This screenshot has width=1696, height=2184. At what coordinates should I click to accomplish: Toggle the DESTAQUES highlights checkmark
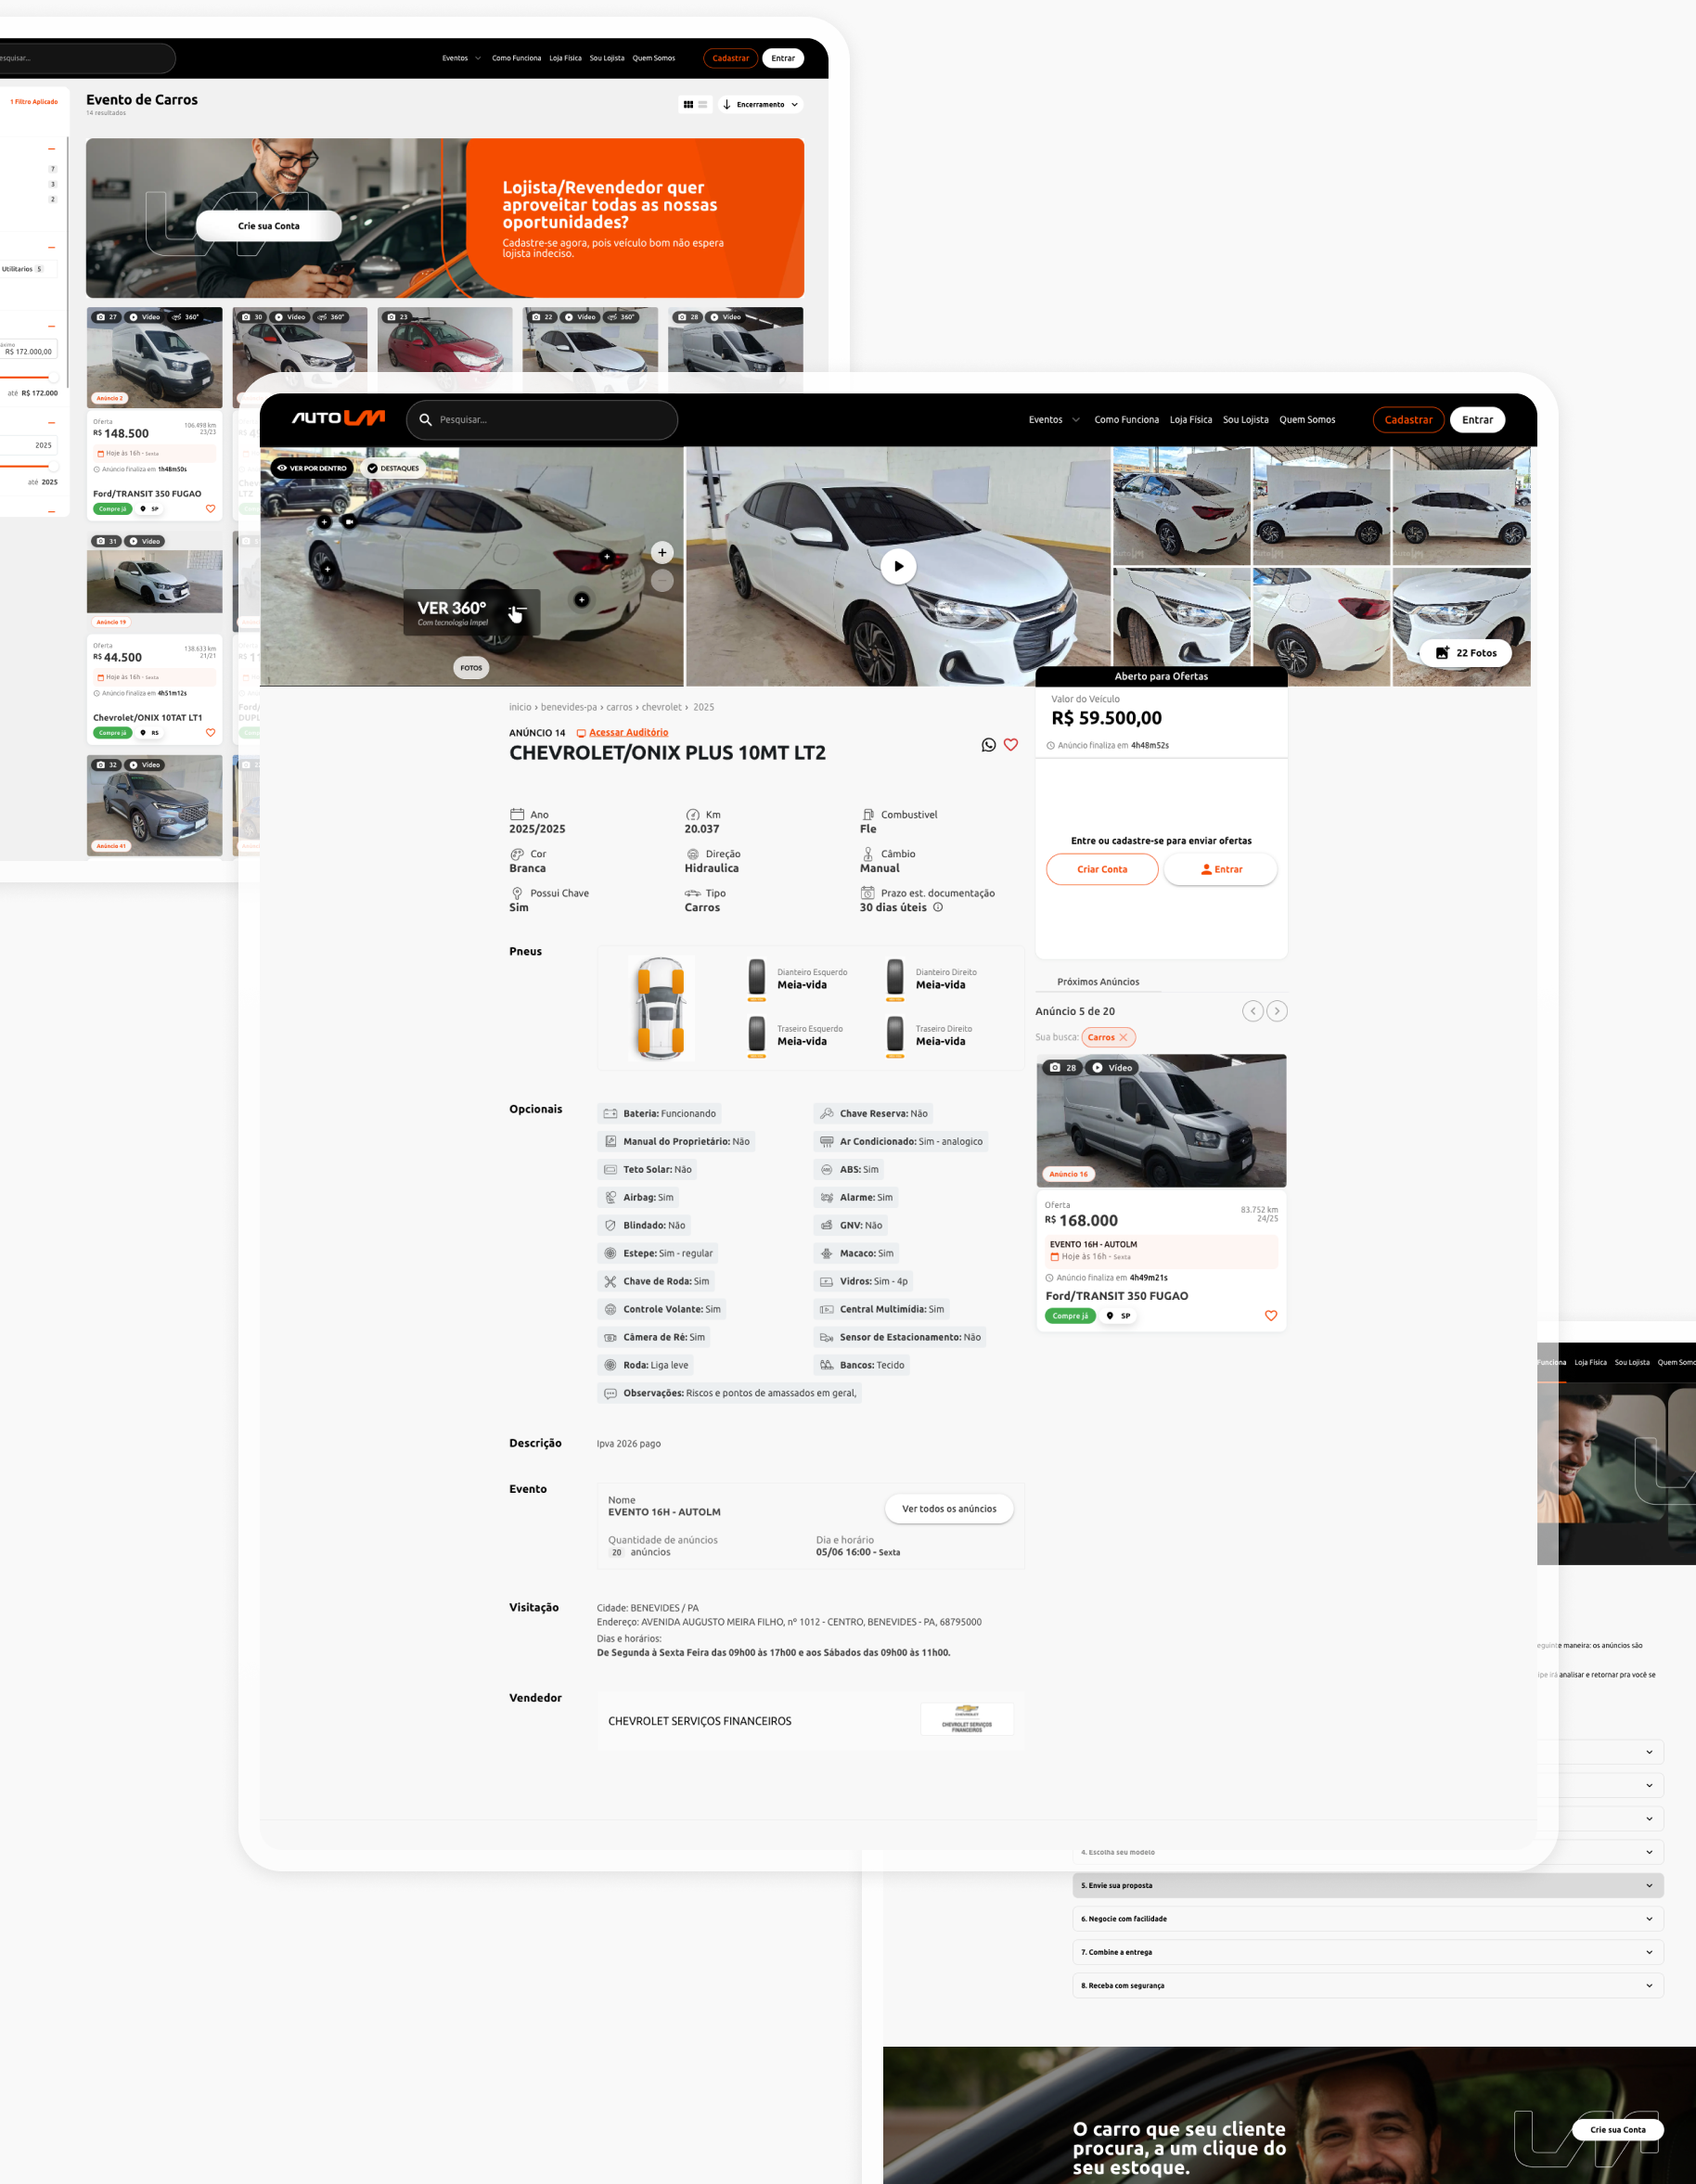pos(393,468)
